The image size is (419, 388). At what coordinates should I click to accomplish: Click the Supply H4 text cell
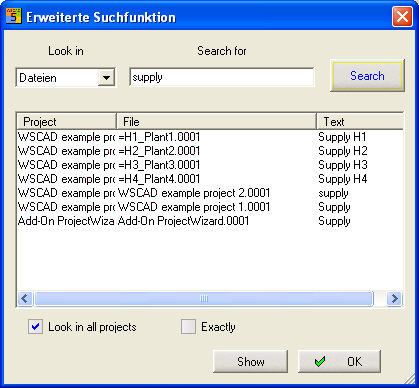click(x=343, y=179)
